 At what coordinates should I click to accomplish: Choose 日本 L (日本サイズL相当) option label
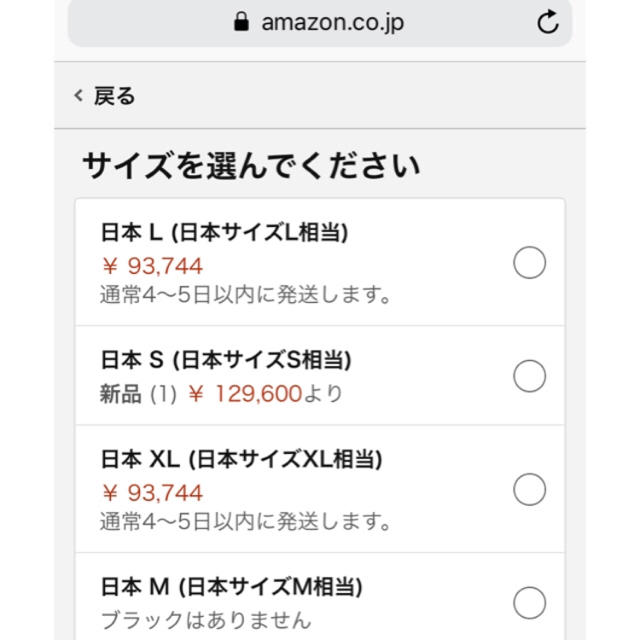tap(224, 233)
